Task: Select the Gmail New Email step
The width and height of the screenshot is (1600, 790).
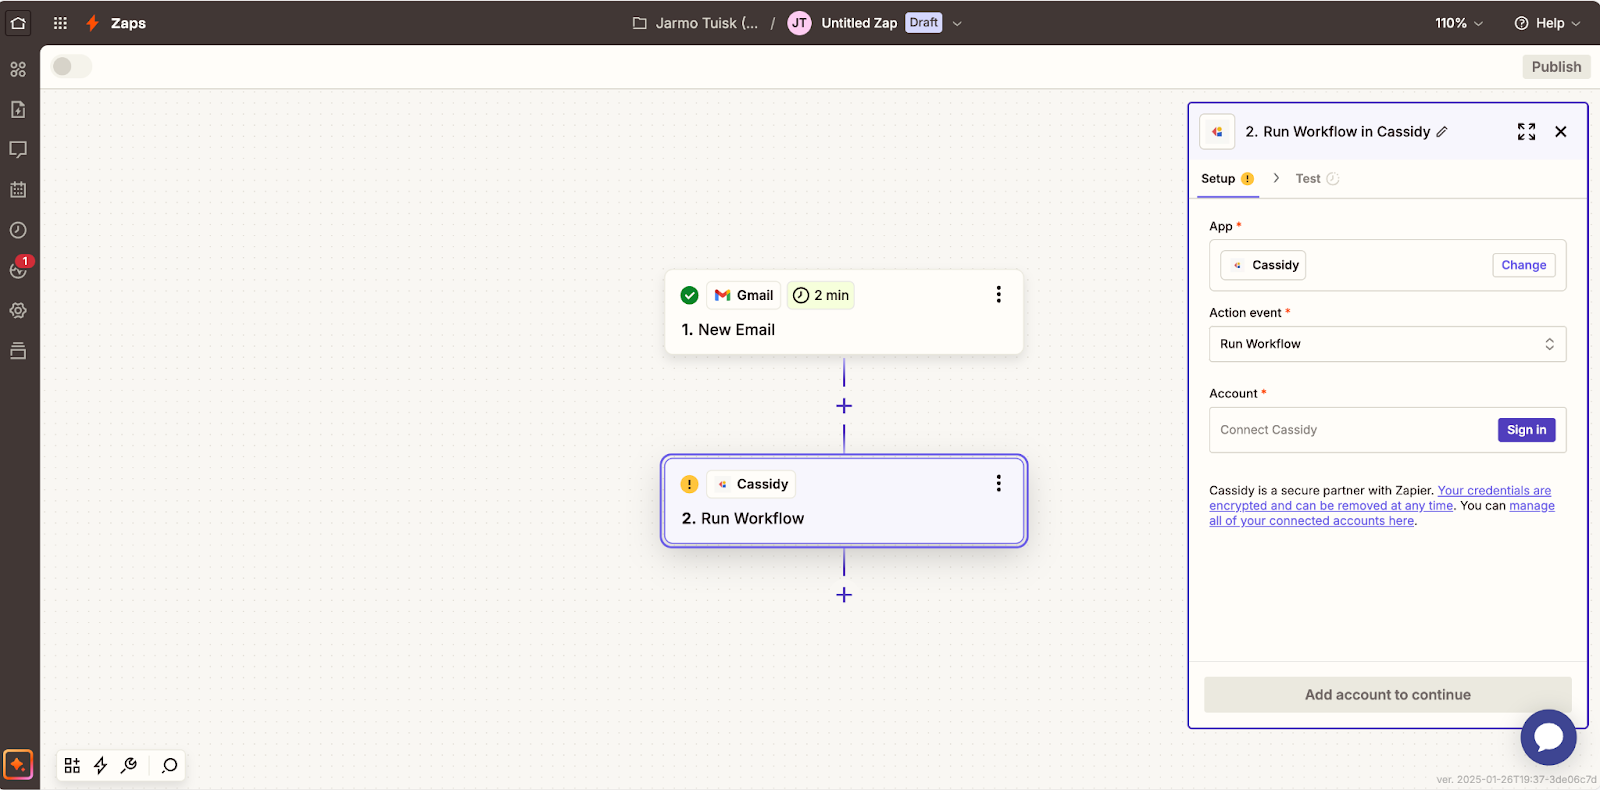Action: pos(844,312)
